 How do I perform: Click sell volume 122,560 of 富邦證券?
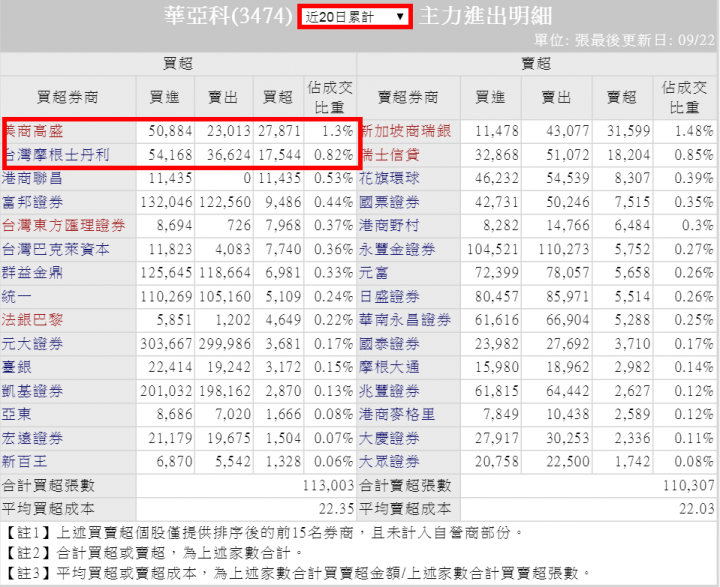225,202
